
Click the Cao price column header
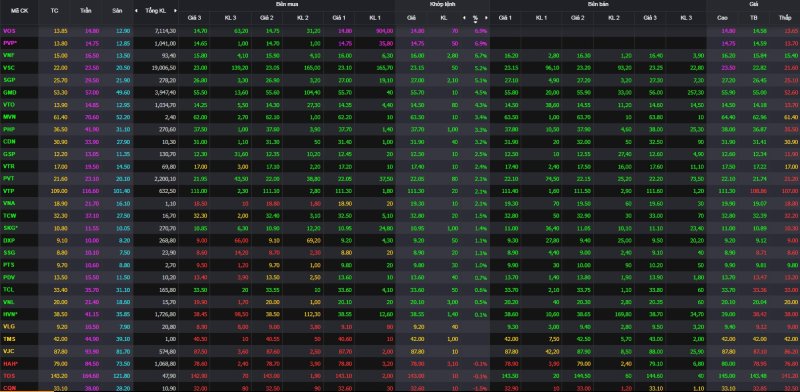[x=722, y=17]
